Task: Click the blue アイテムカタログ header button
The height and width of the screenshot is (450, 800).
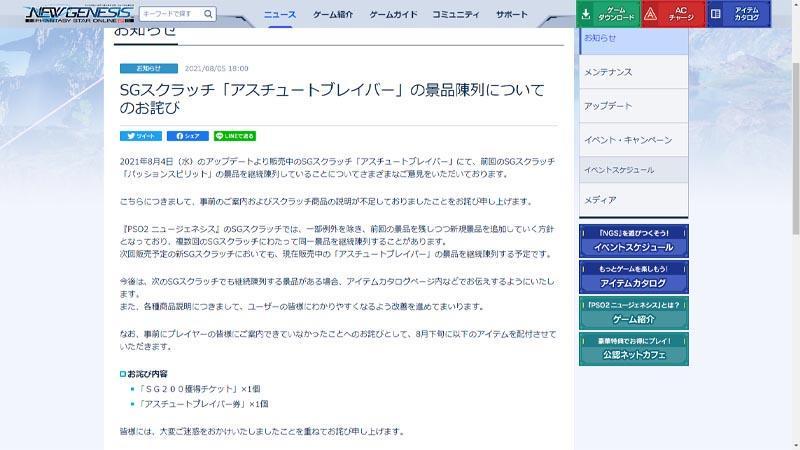Action: [x=739, y=14]
